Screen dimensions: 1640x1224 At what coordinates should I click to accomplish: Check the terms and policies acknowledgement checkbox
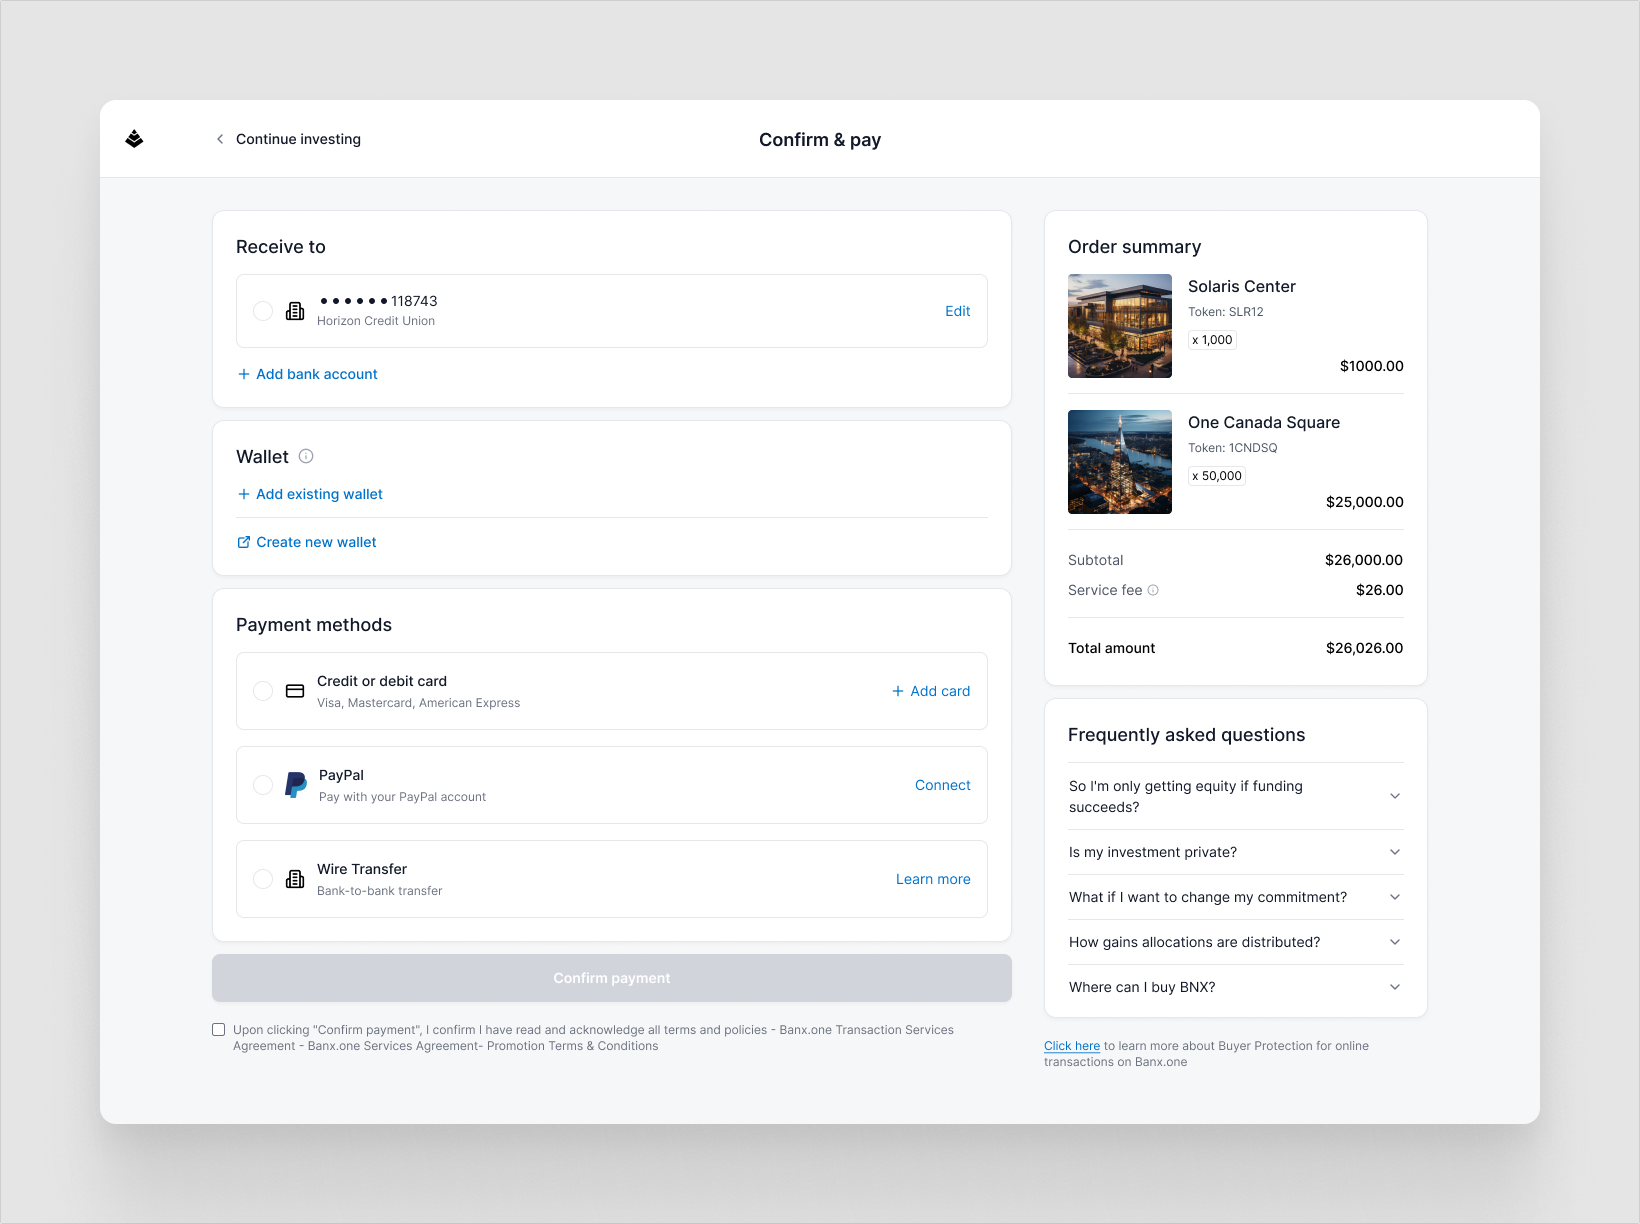click(x=219, y=1030)
